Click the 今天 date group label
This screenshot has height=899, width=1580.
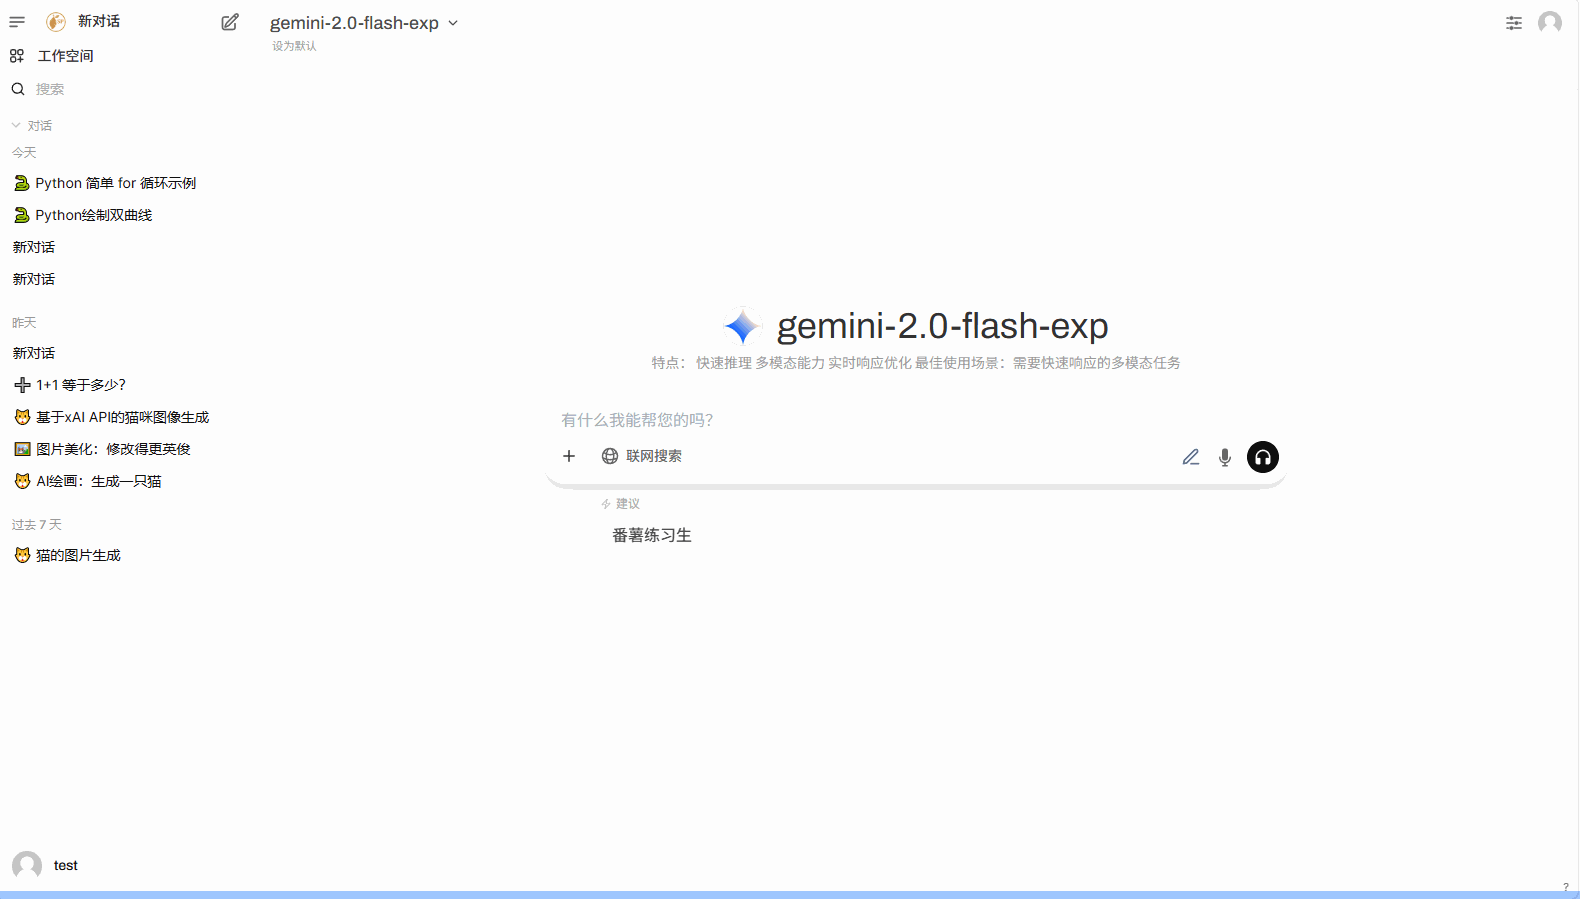[24, 153]
